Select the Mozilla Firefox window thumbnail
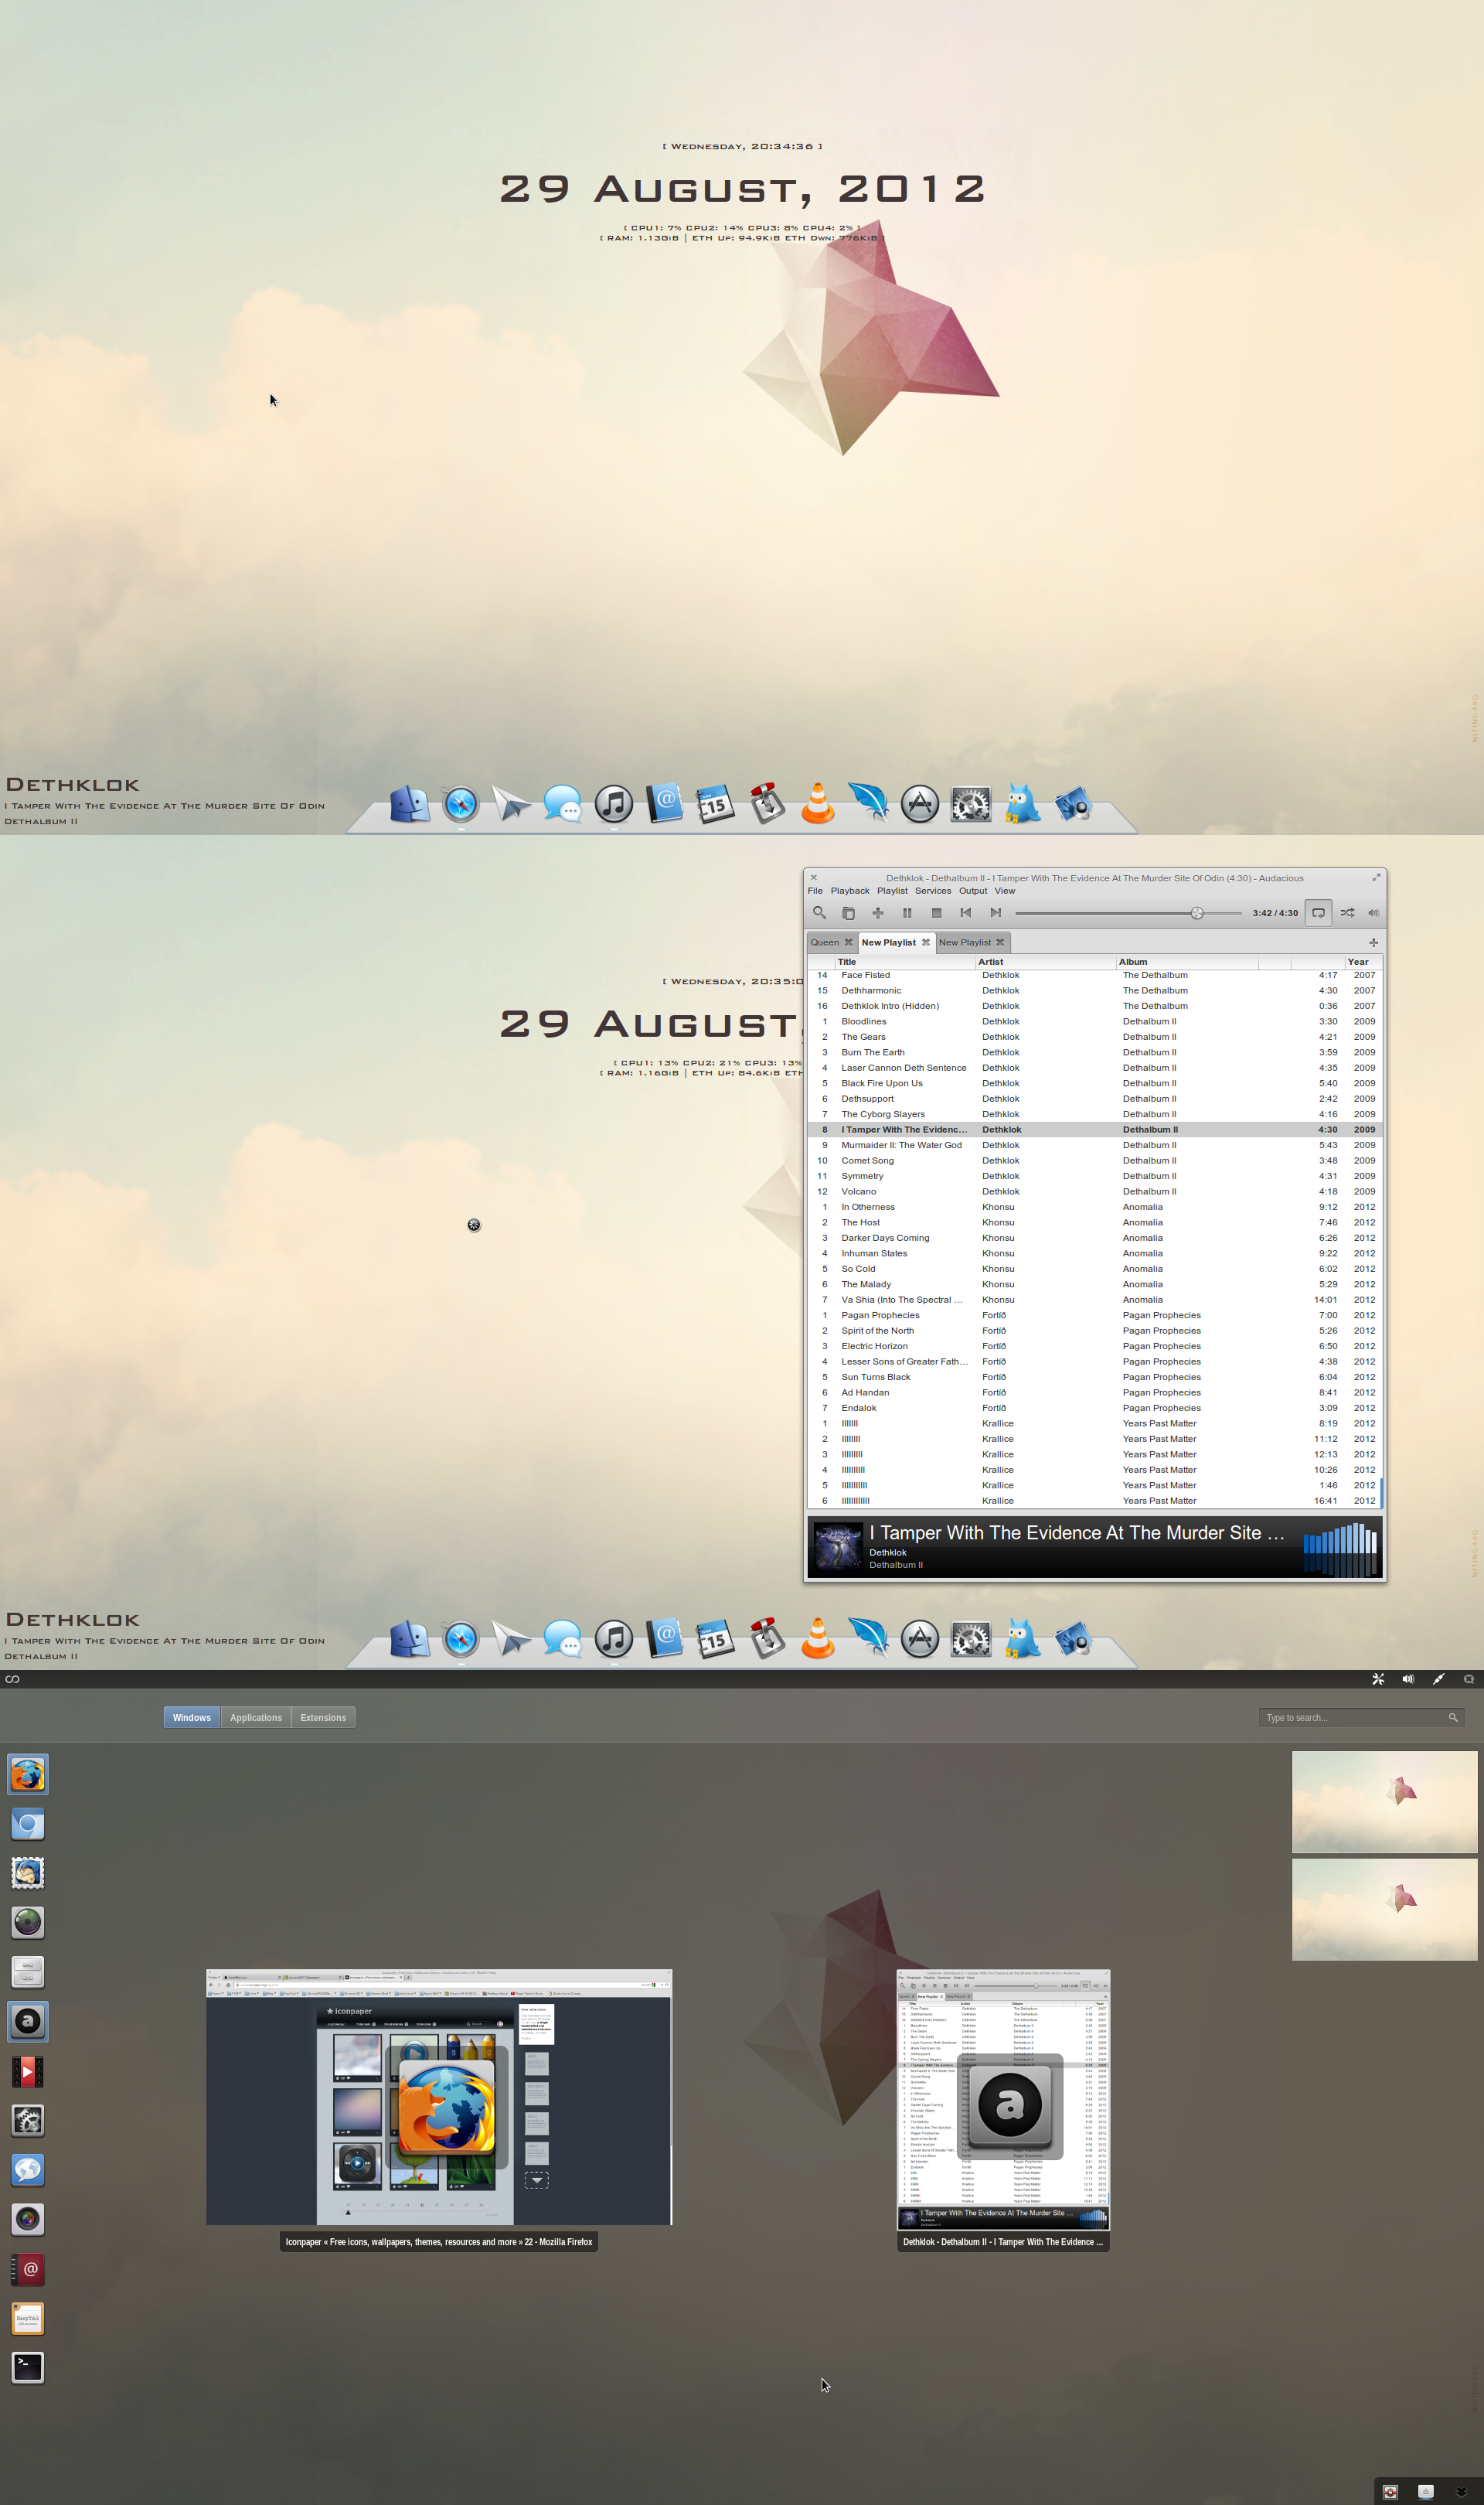 coord(439,2097)
